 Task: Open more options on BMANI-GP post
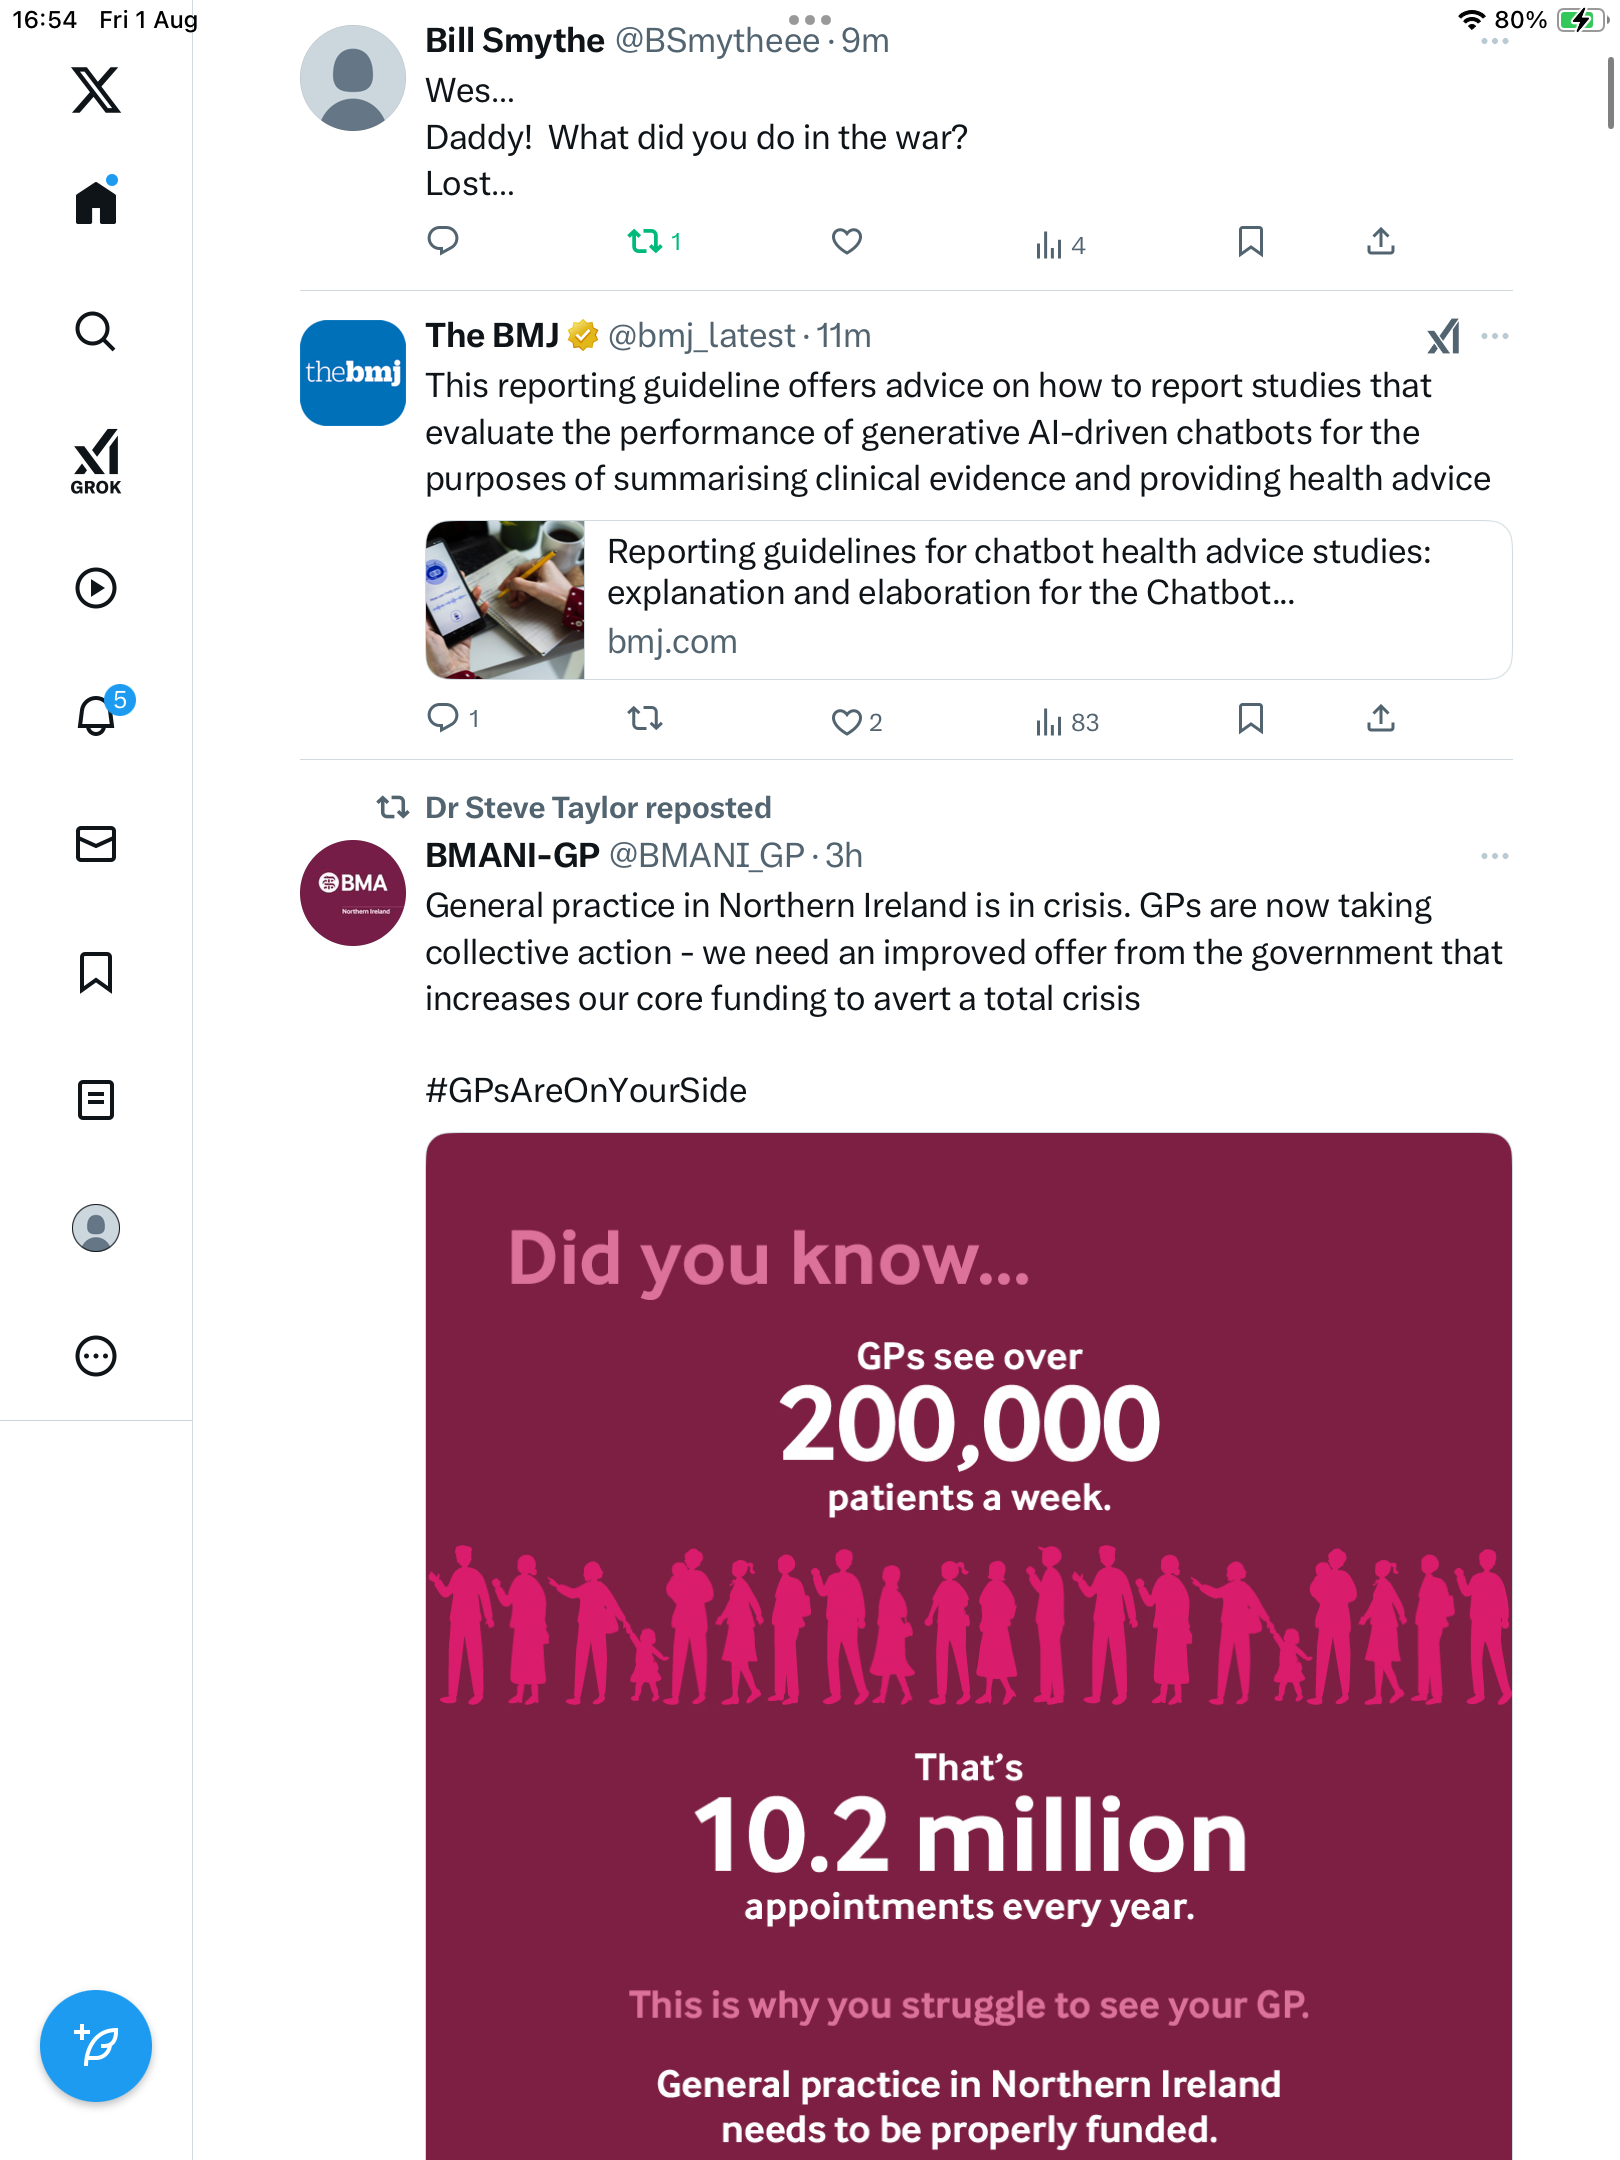[1494, 856]
